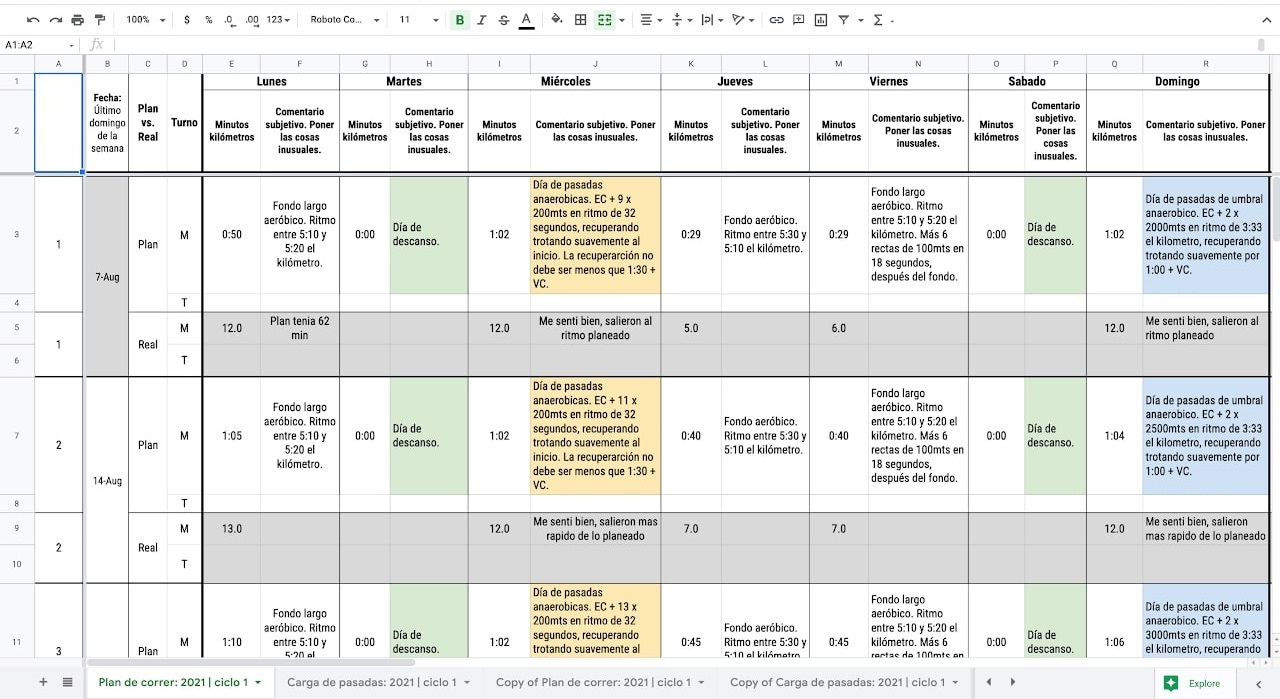The width and height of the screenshot is (1280, 699).
Task: Click the print icon
Action: point(77,20)
